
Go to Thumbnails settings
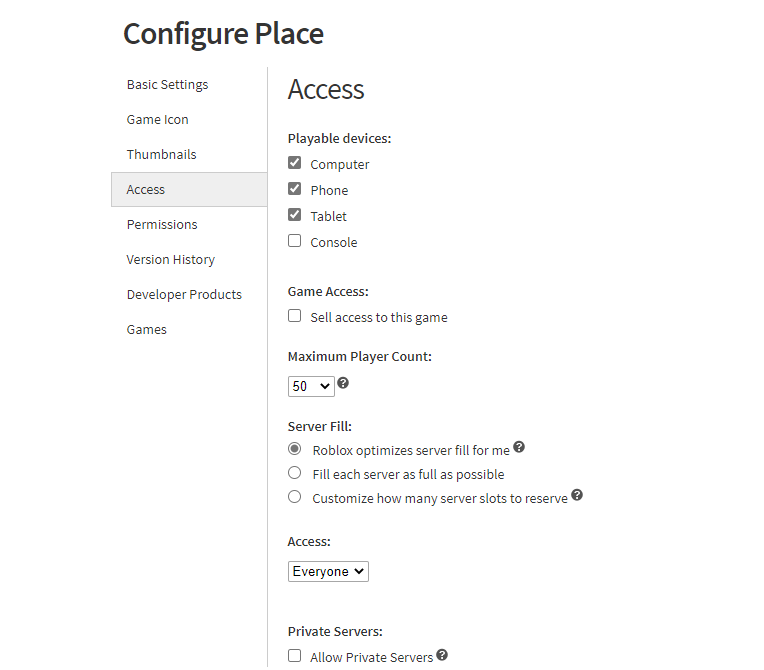coord(161,154)
